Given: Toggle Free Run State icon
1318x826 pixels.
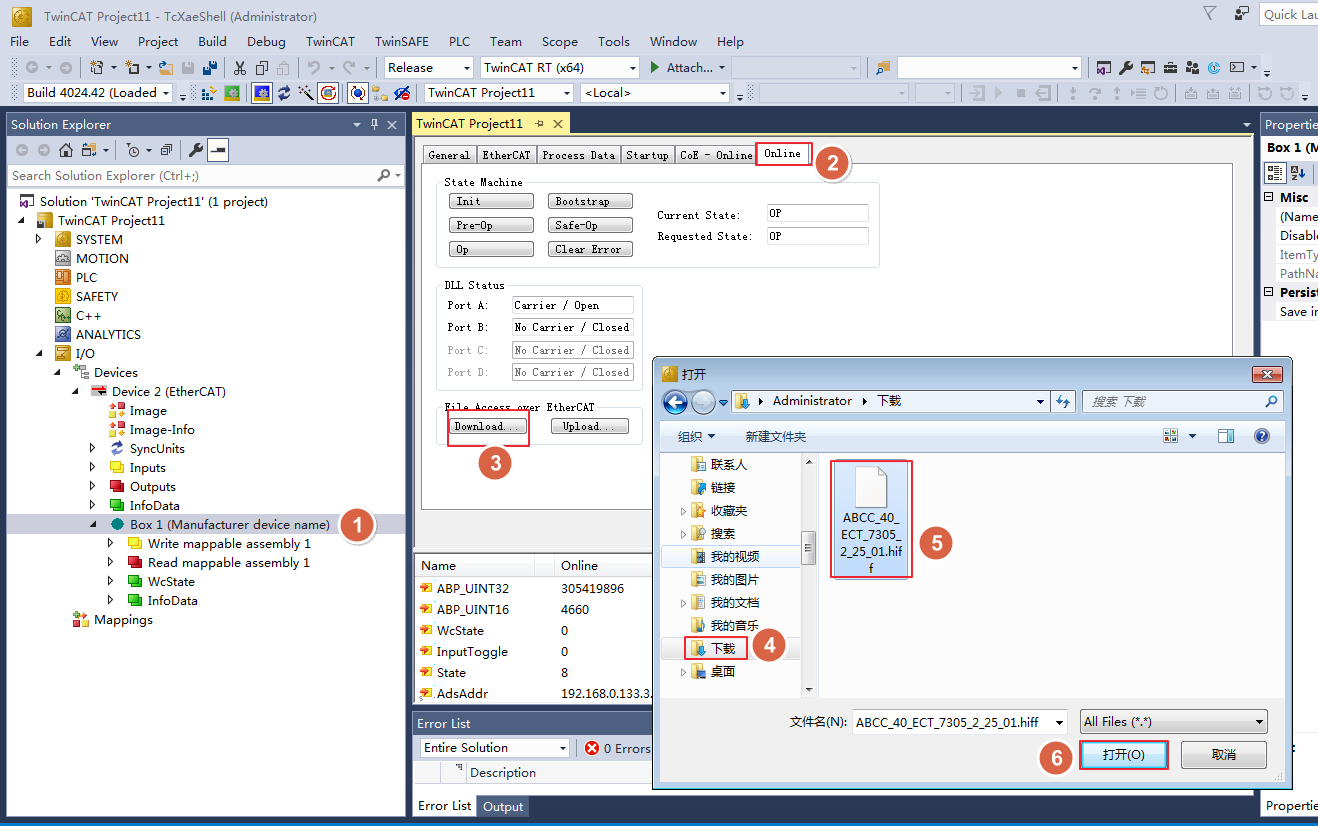Looking at the screenshot, I should pyautogui.click(x=328, y=93).
